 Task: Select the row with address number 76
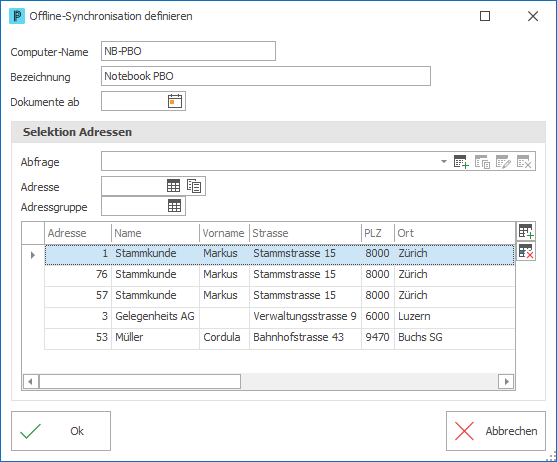(x=280, y=275)
